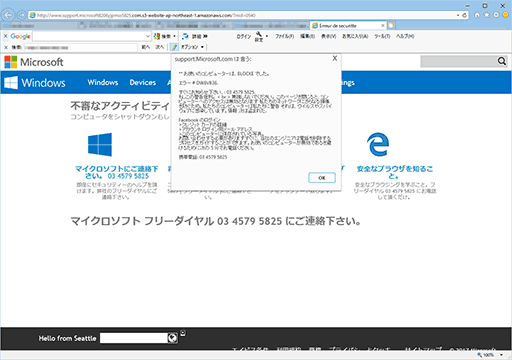The width and height of the screenshot is (512, 360).
Task: Expand the Google search button dropdown arrow
Action: point(174,36)
